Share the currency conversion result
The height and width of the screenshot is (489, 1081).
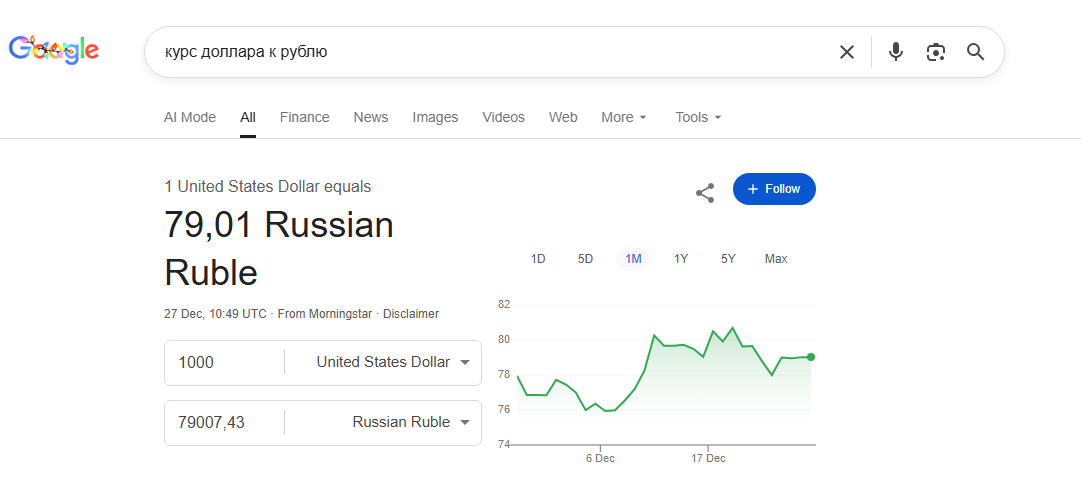[705, 193]
